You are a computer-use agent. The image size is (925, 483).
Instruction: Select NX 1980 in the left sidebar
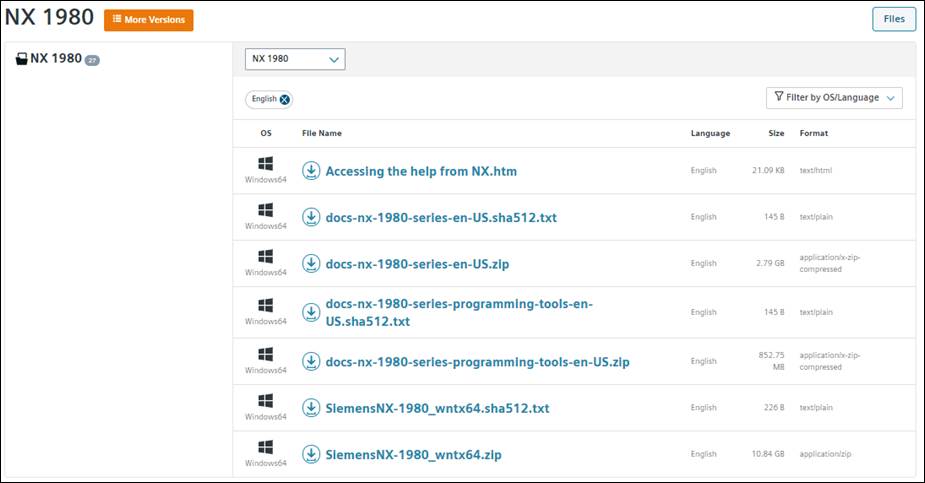[56, 59]
